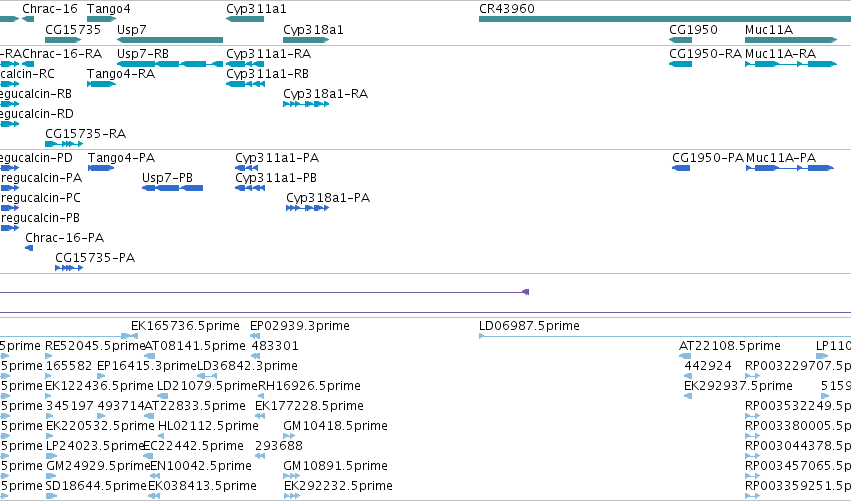This screenshot has height=501, width=851.
Task: Select the Tango4-PA protein feature
Action: 101,168
